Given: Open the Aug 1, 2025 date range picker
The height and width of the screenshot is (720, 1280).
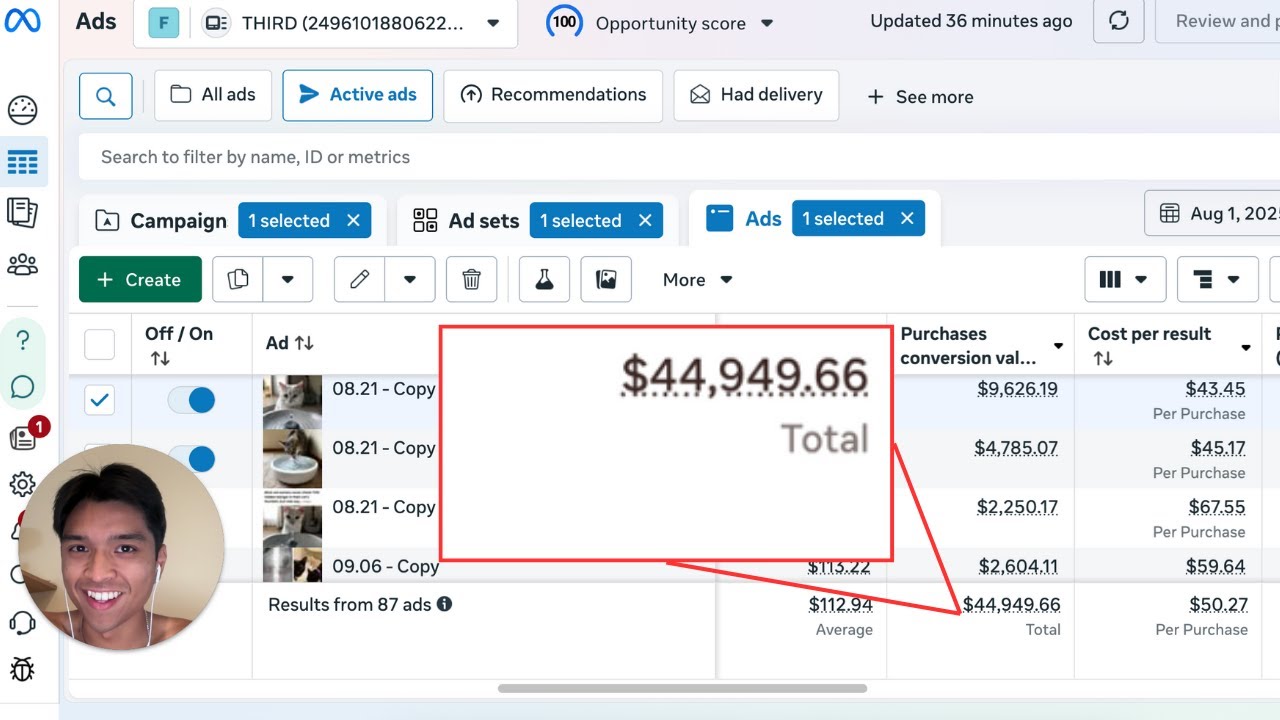Looking at the screenshot, I should coord(1212,213).
